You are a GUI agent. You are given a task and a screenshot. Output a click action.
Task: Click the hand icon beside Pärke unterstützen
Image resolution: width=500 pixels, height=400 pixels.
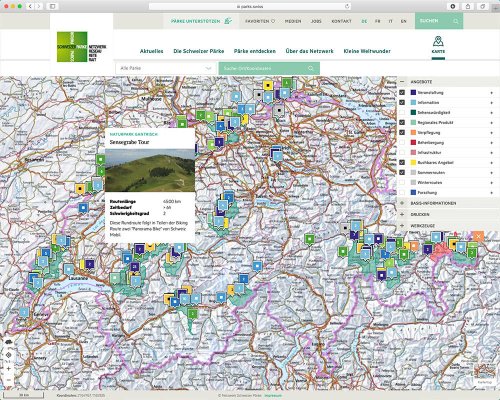[228, 21]
